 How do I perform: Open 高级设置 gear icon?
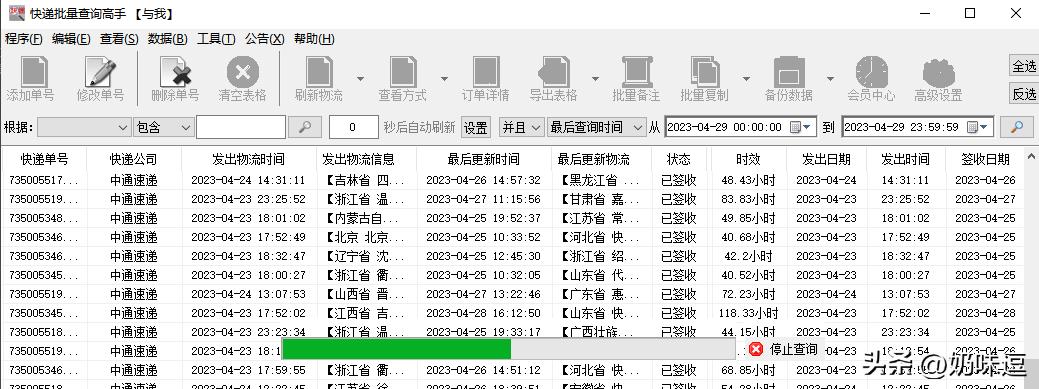pos(938,73)
